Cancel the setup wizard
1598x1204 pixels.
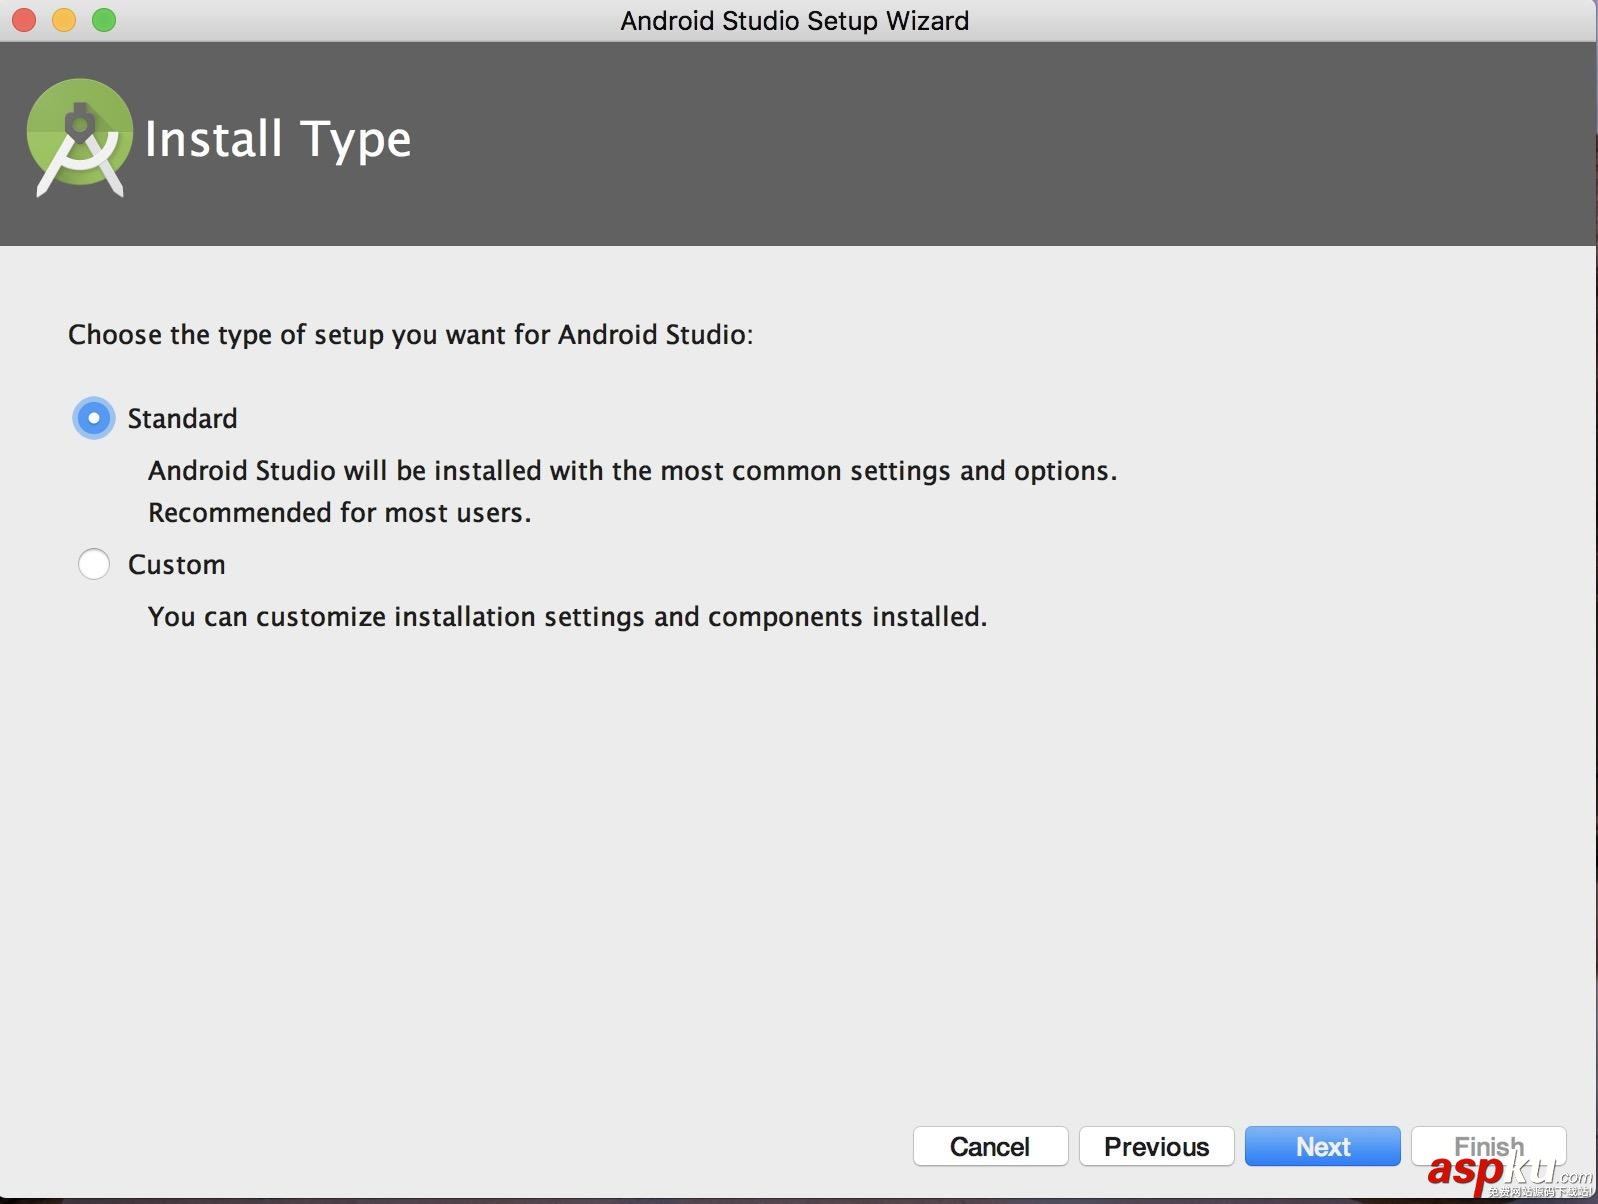[x=990, y=1146]
